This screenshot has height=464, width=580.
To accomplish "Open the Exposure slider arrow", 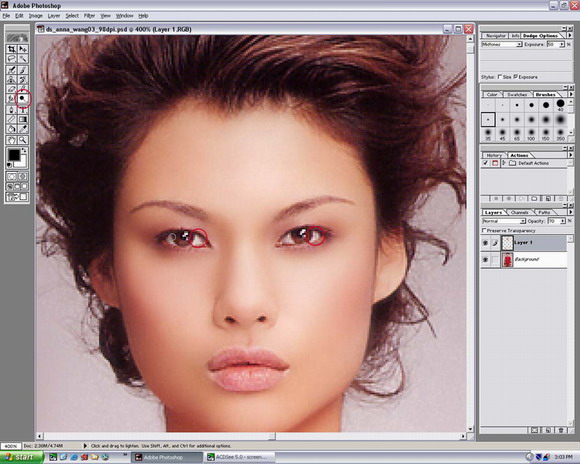I will [562, 44].
